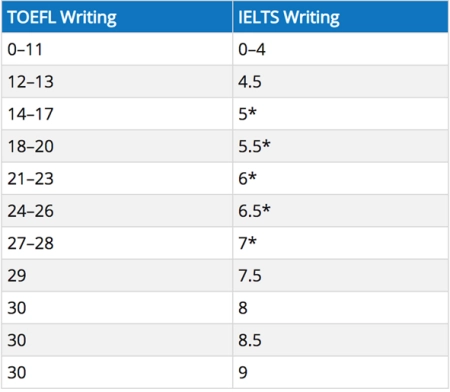Select the TOEFL 29 score cell

point(117,275)
